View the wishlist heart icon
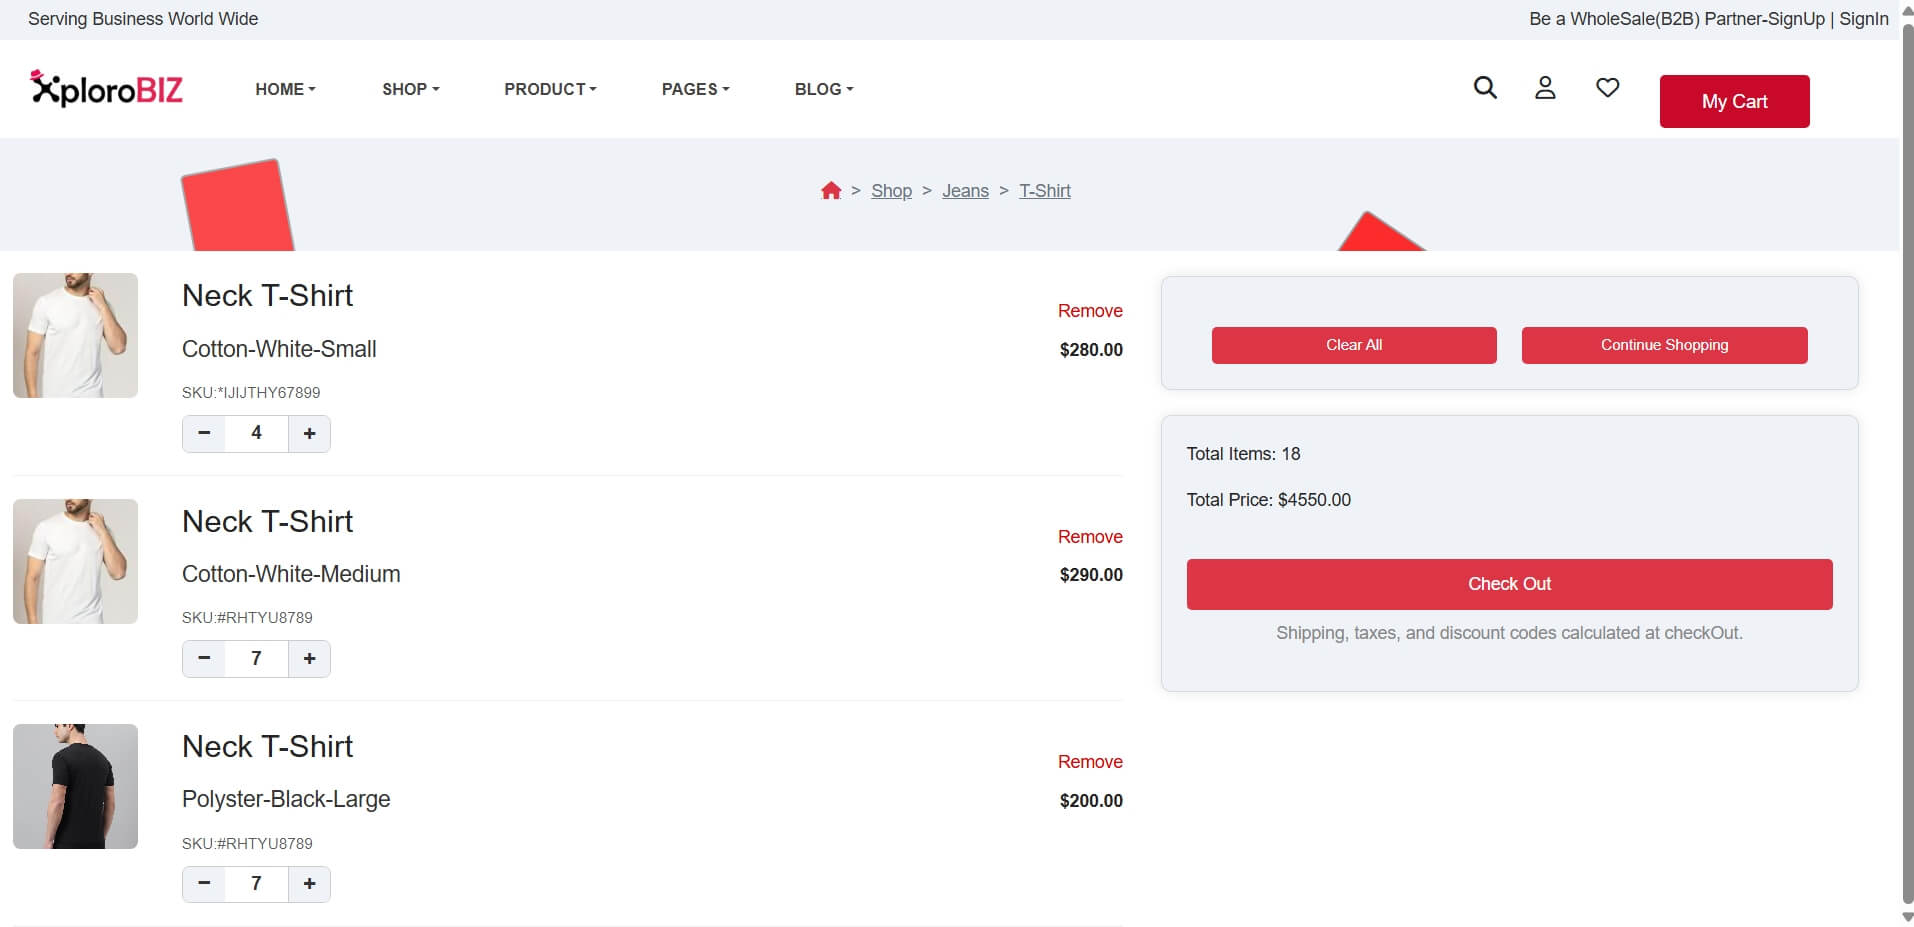The width and height of the screenshot is (1914, 927). click(1607, 88)
